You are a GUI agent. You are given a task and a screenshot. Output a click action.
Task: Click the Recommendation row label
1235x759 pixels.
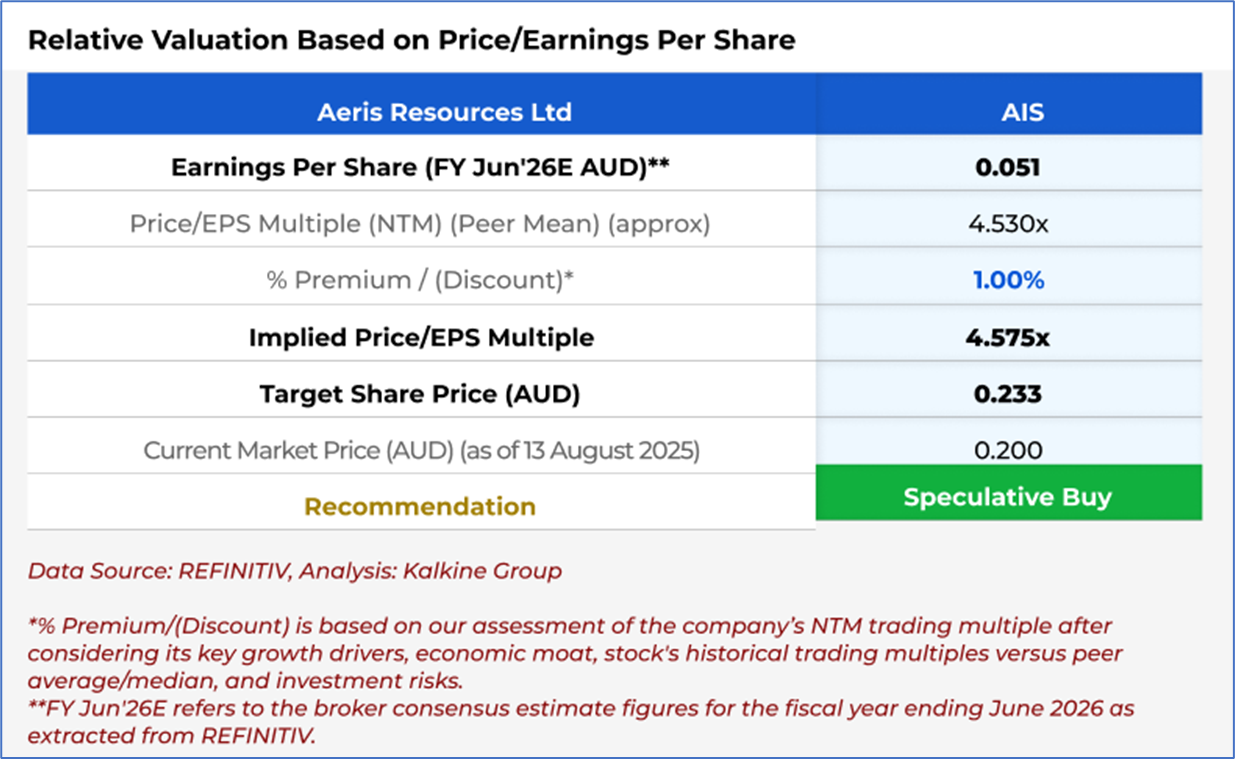point(420,506)
